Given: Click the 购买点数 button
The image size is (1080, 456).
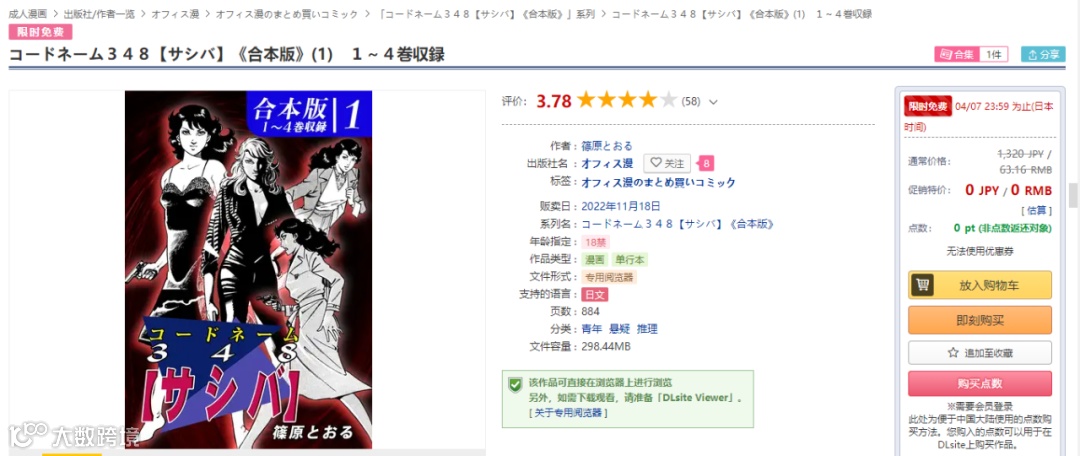Looking at the screenshot, I should (x=979, y=384).
